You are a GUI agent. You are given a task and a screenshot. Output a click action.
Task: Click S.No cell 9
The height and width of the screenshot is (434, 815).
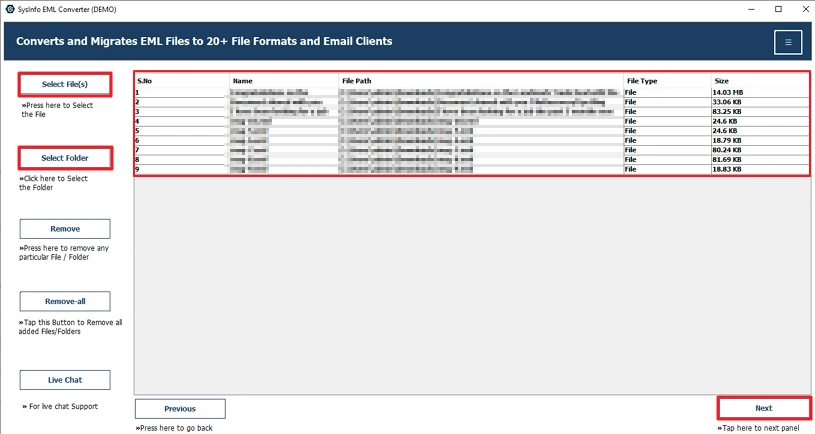[x=181, y=169]
